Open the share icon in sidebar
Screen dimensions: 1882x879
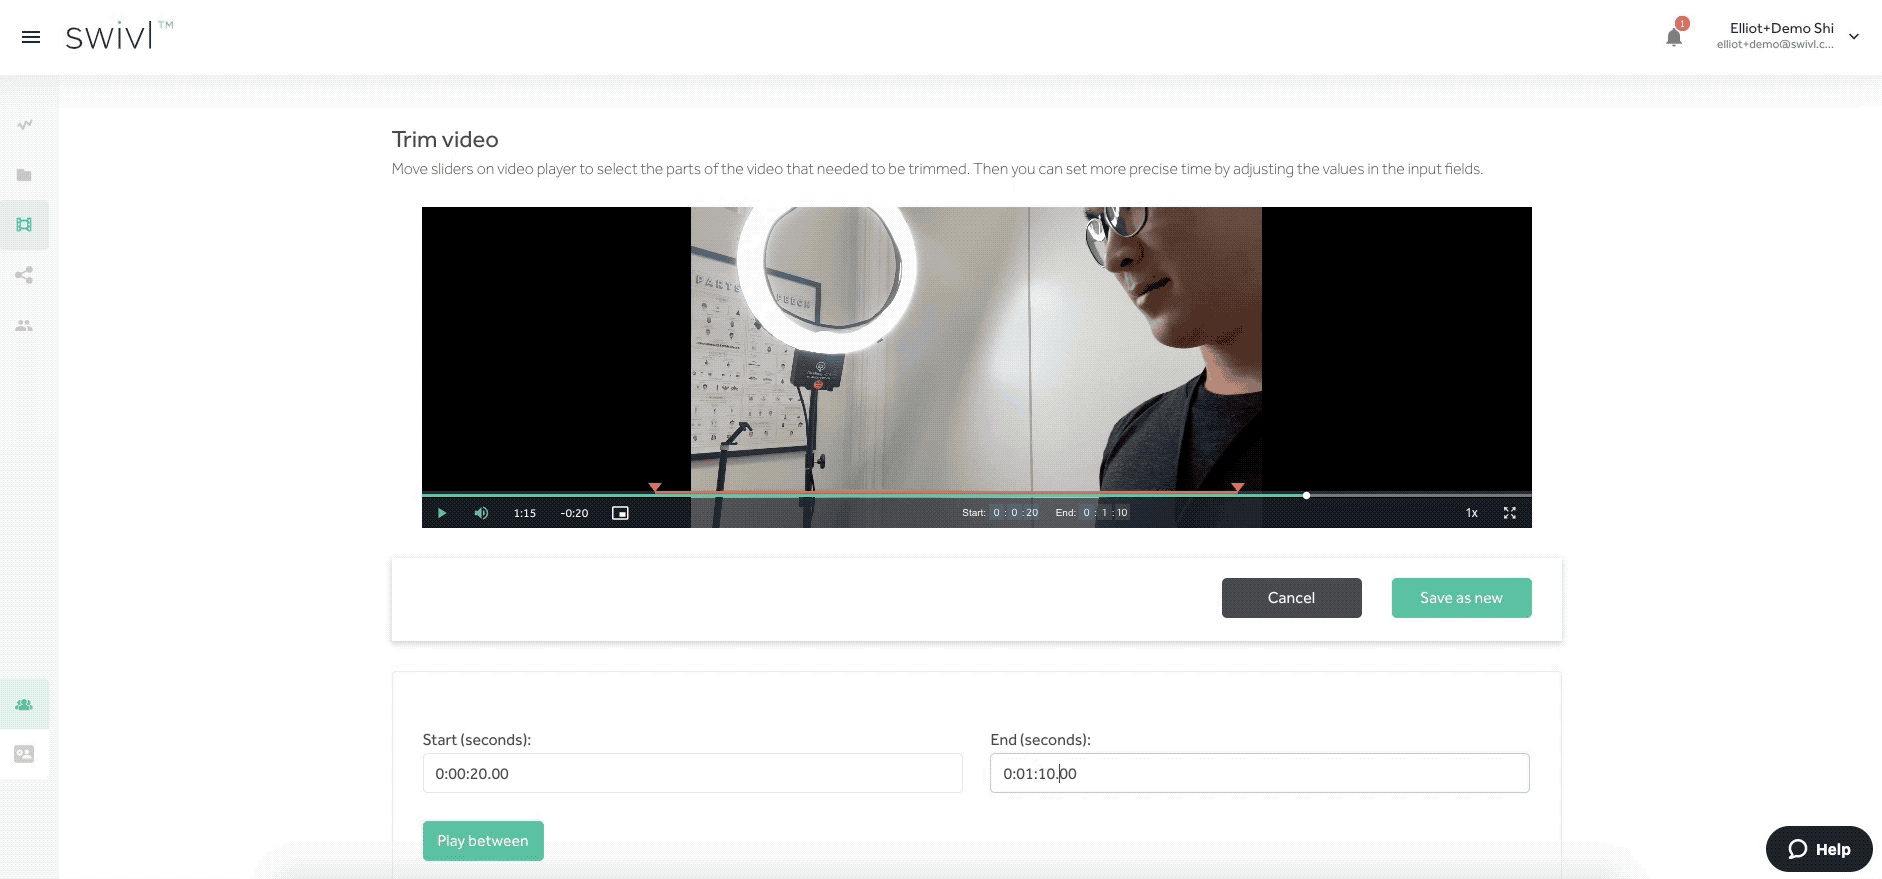tap(24, 275)
